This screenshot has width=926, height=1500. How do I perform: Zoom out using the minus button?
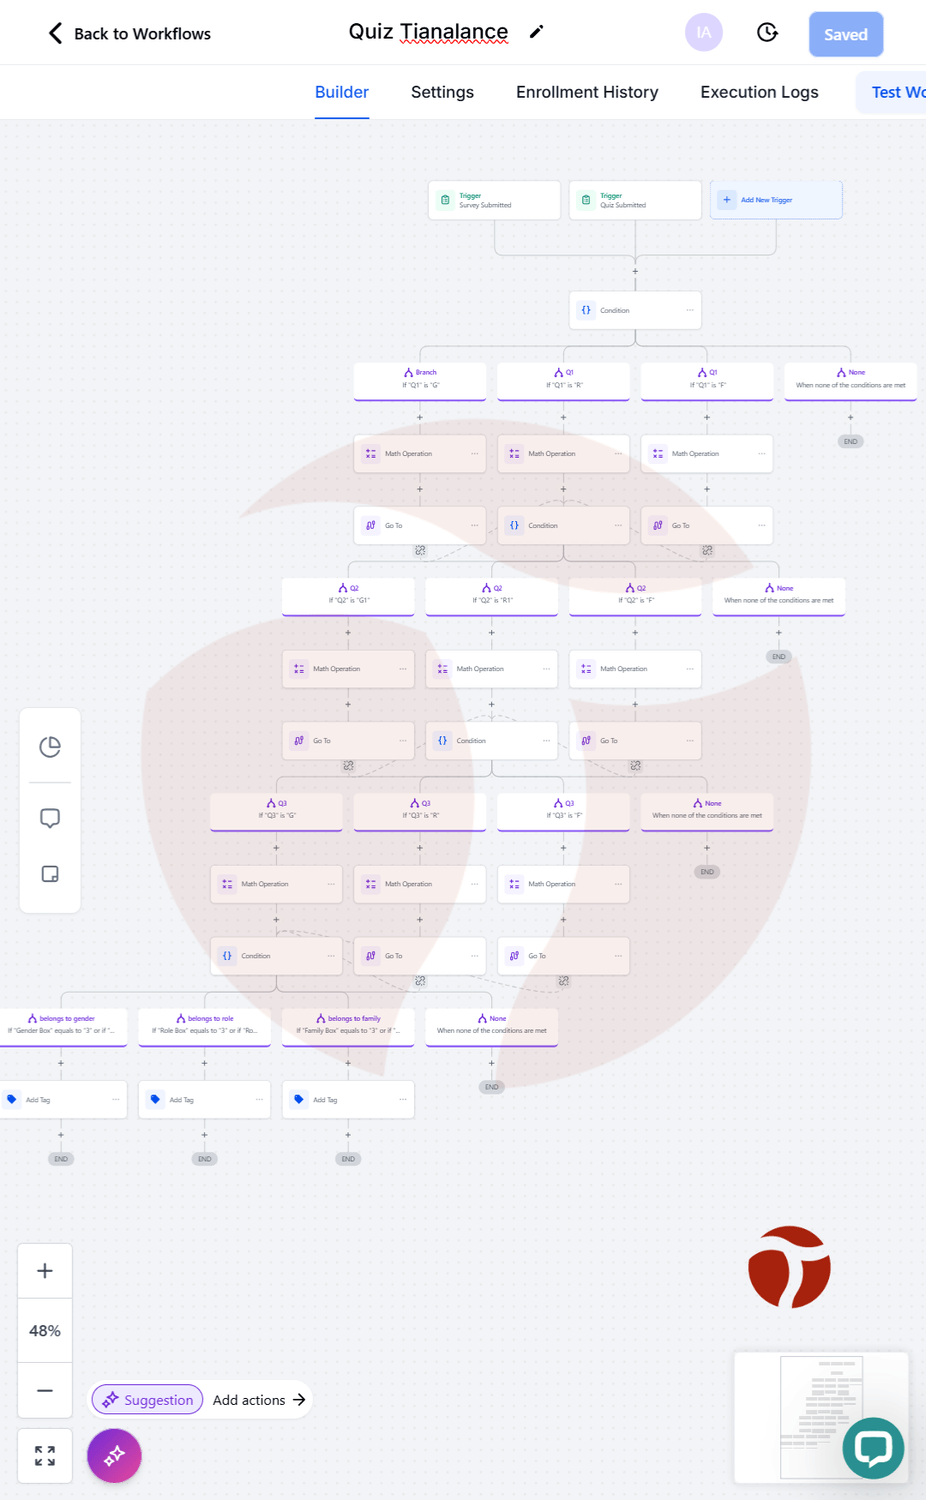click(45, 1390)
